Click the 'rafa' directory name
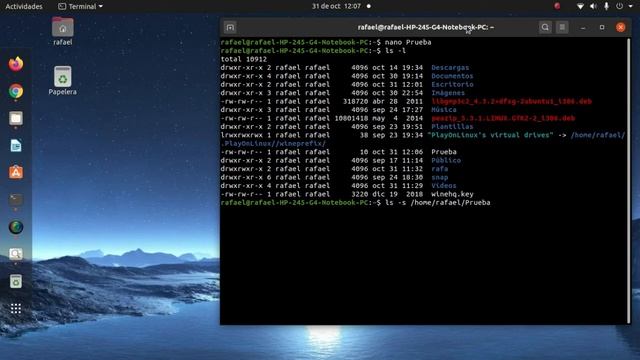The image size is (640, 360). point(440,169)
